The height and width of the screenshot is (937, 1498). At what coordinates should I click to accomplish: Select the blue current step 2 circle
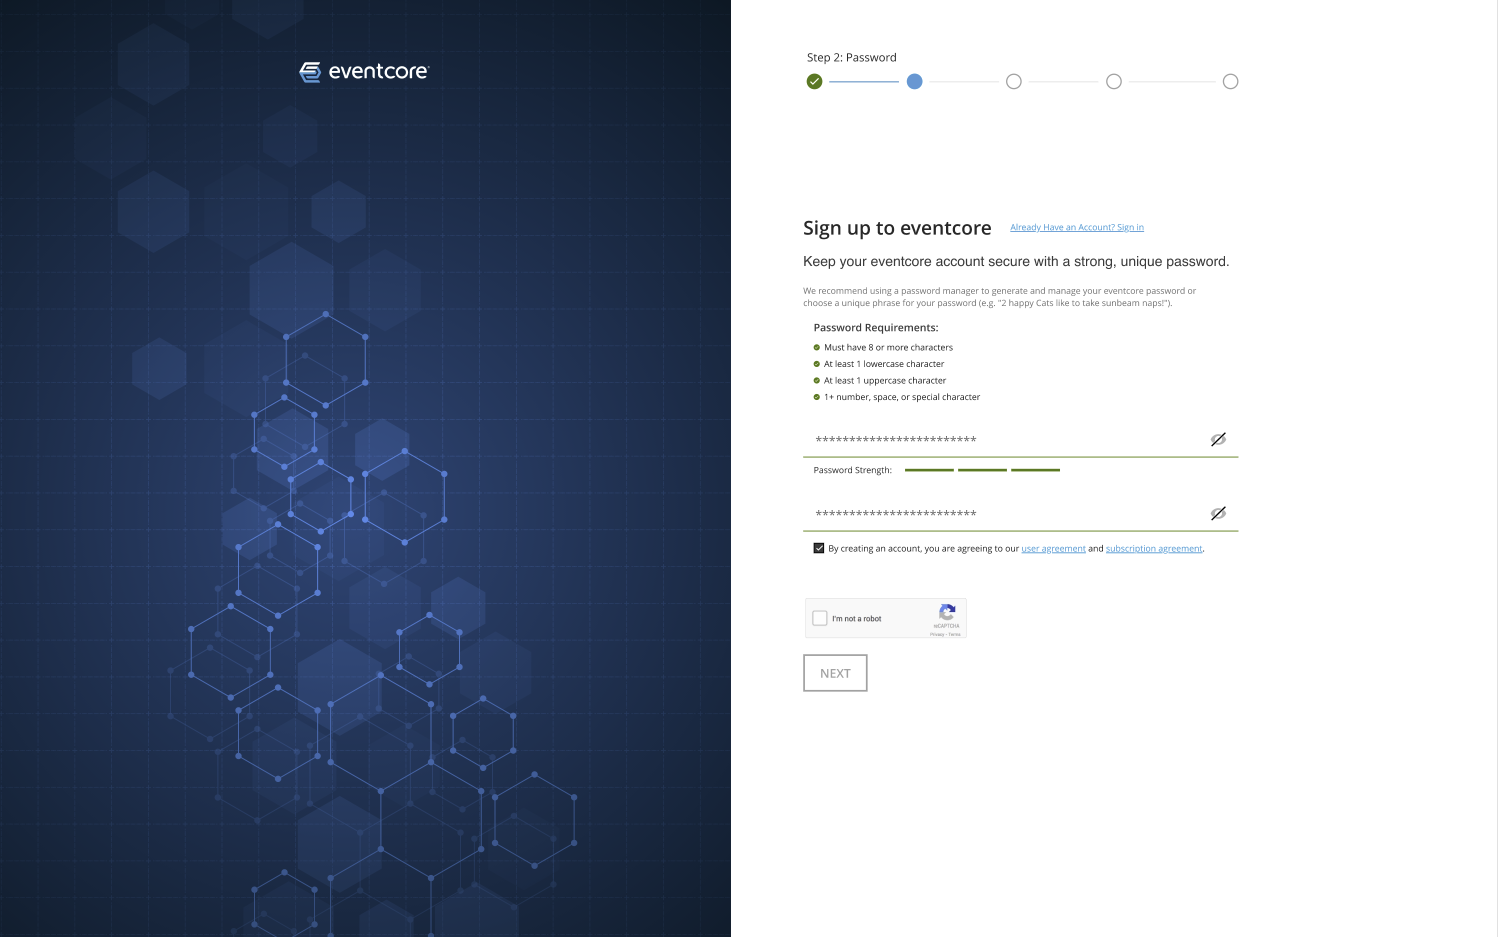tap(914, 82)
